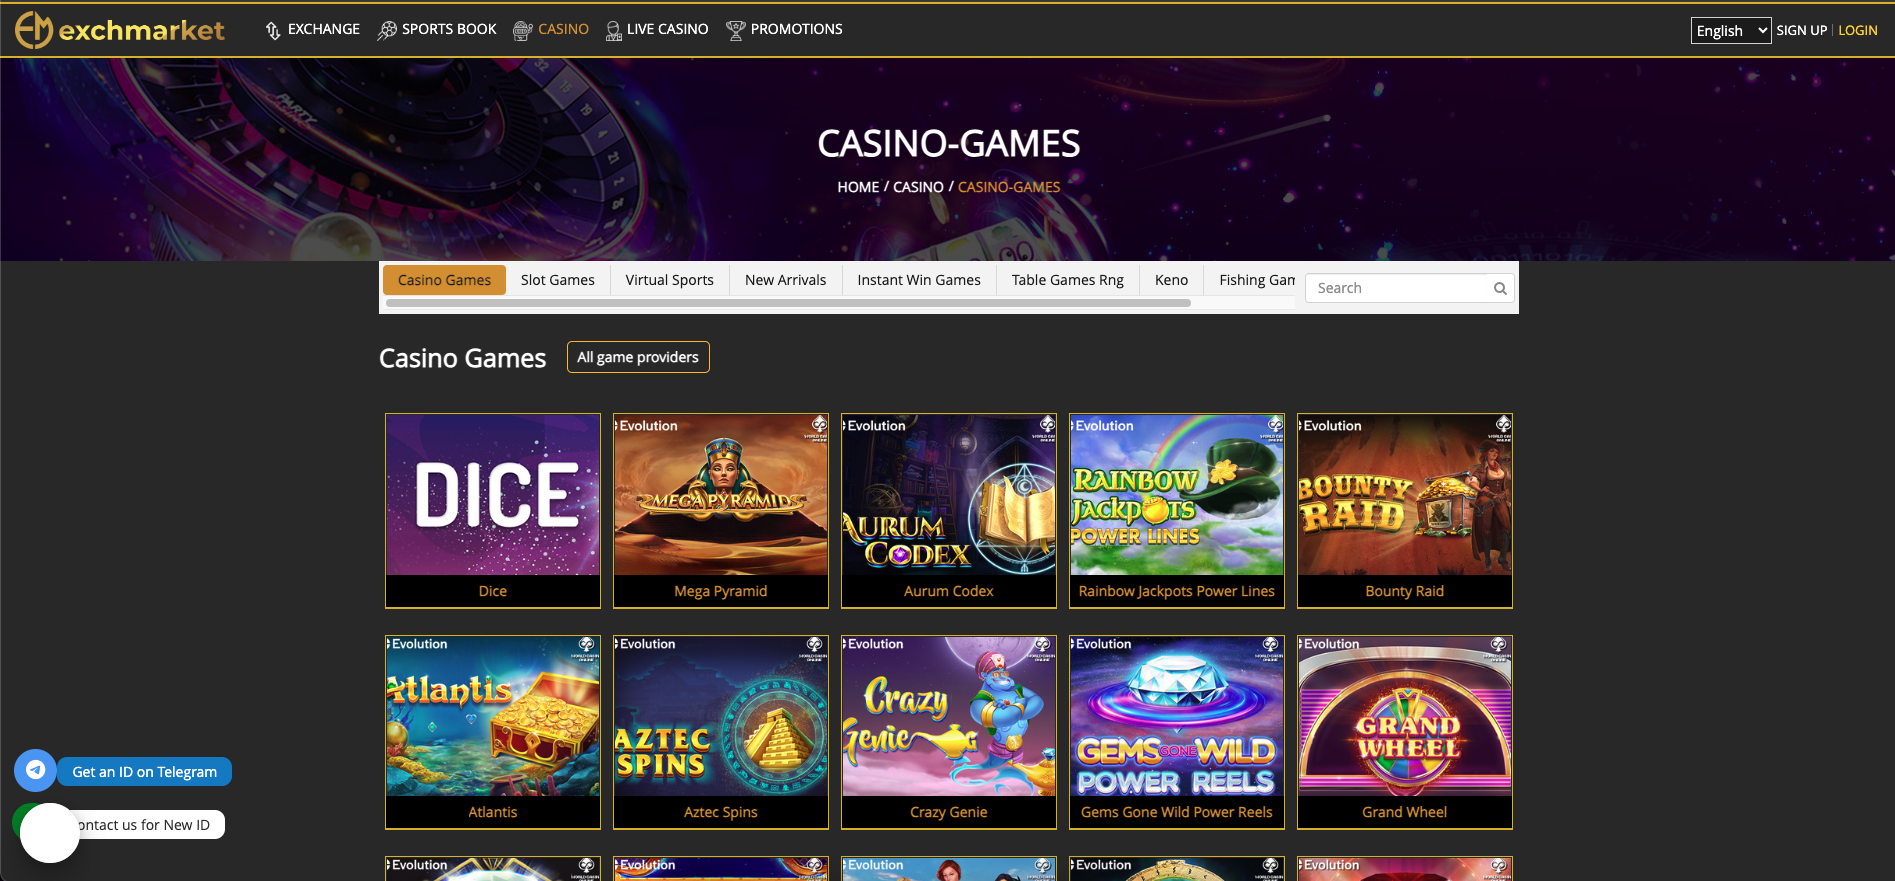This screenshot has height=881, width=1895.
Task: Click the LOGIN link
Action: 1858,31
